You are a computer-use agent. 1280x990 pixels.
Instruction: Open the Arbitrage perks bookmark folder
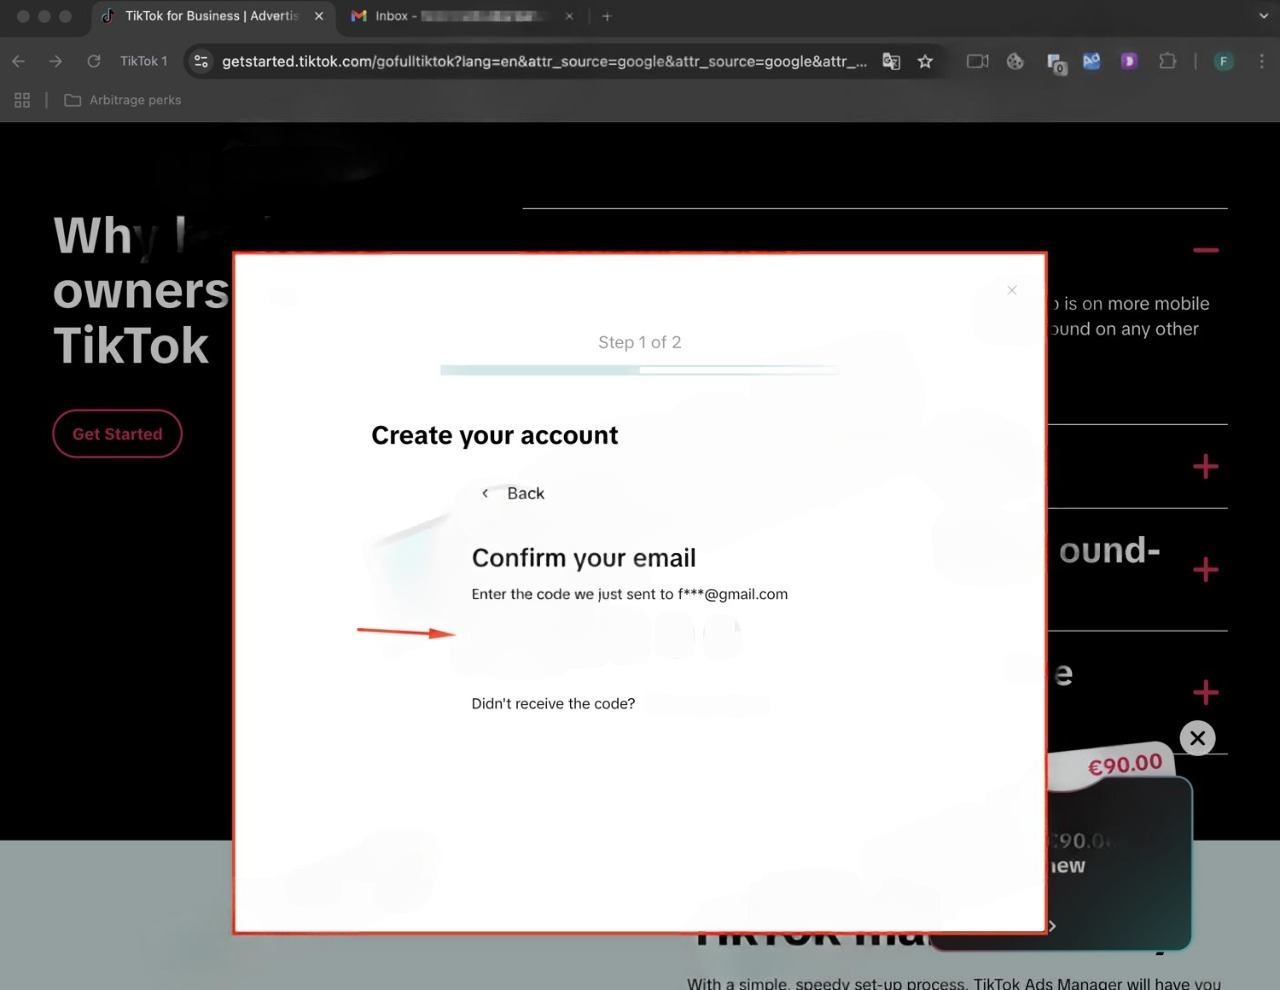(123, 100)
